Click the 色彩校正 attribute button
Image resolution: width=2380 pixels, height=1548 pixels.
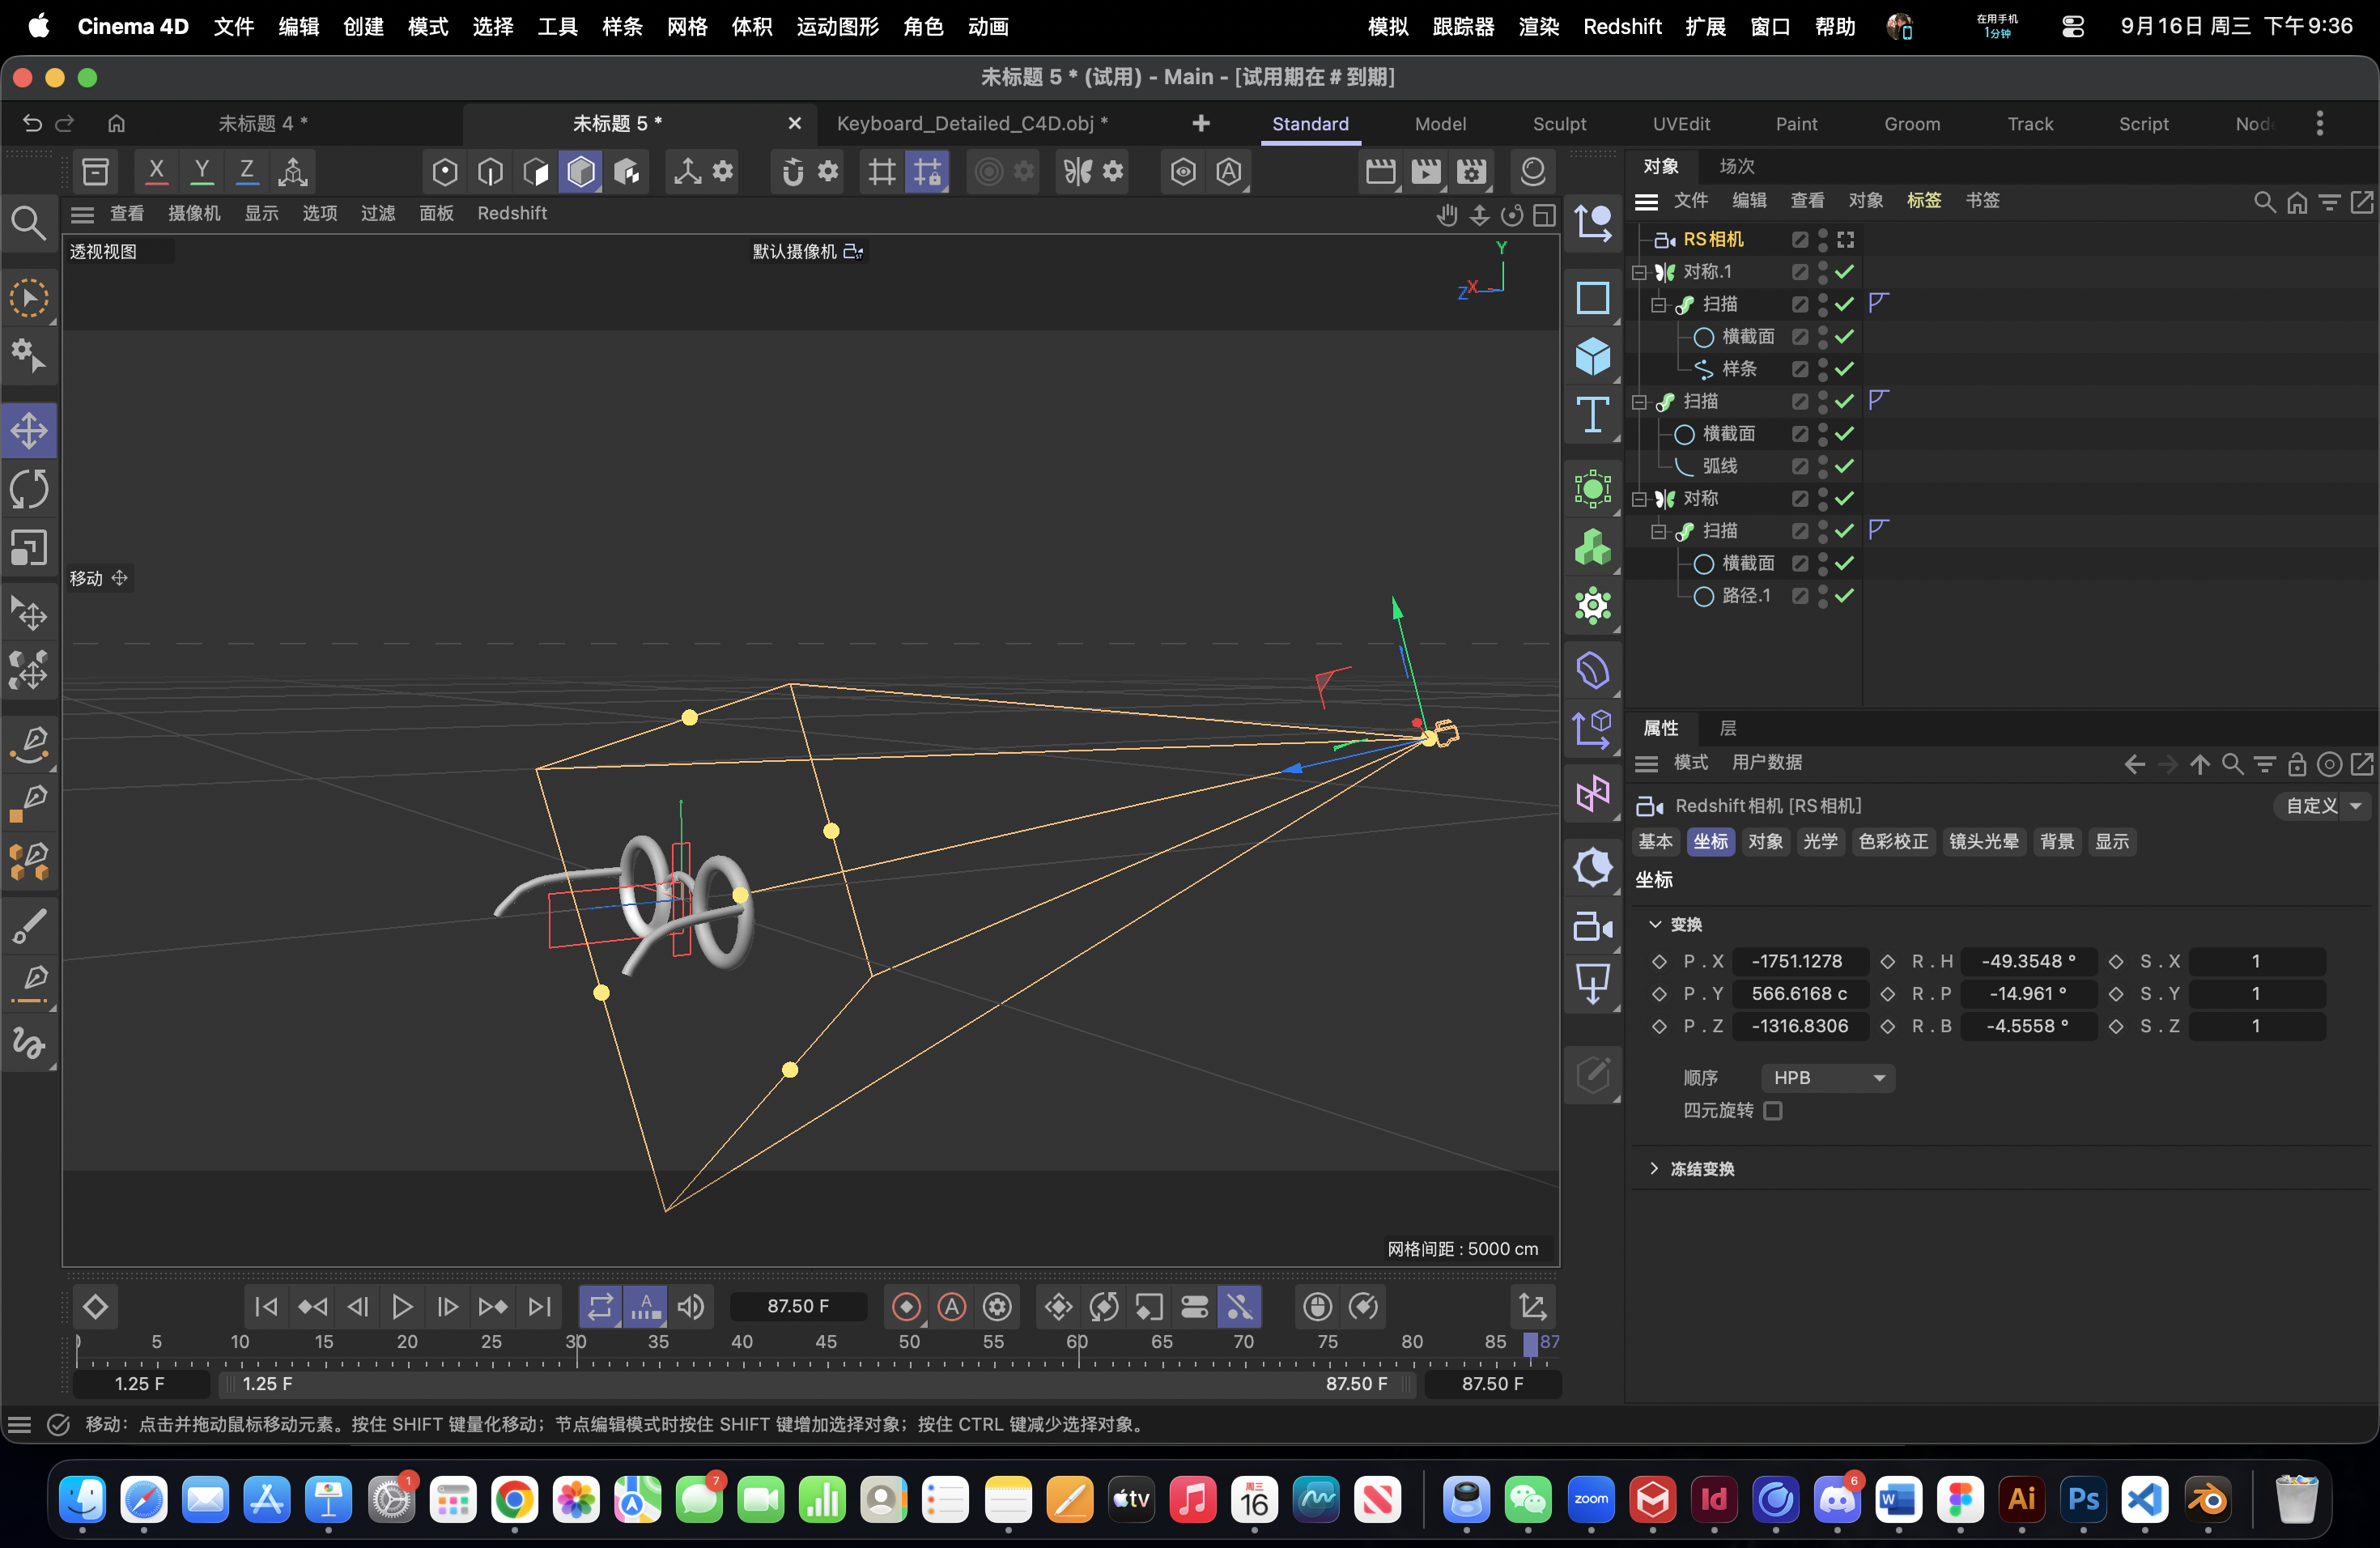(x=1893, y=842)
